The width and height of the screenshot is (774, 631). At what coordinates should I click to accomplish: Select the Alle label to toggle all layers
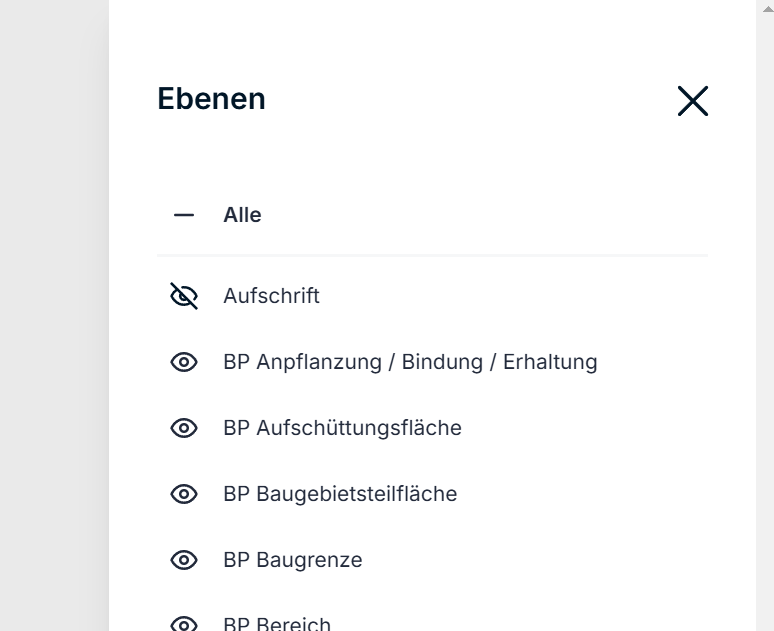[242, 215]
